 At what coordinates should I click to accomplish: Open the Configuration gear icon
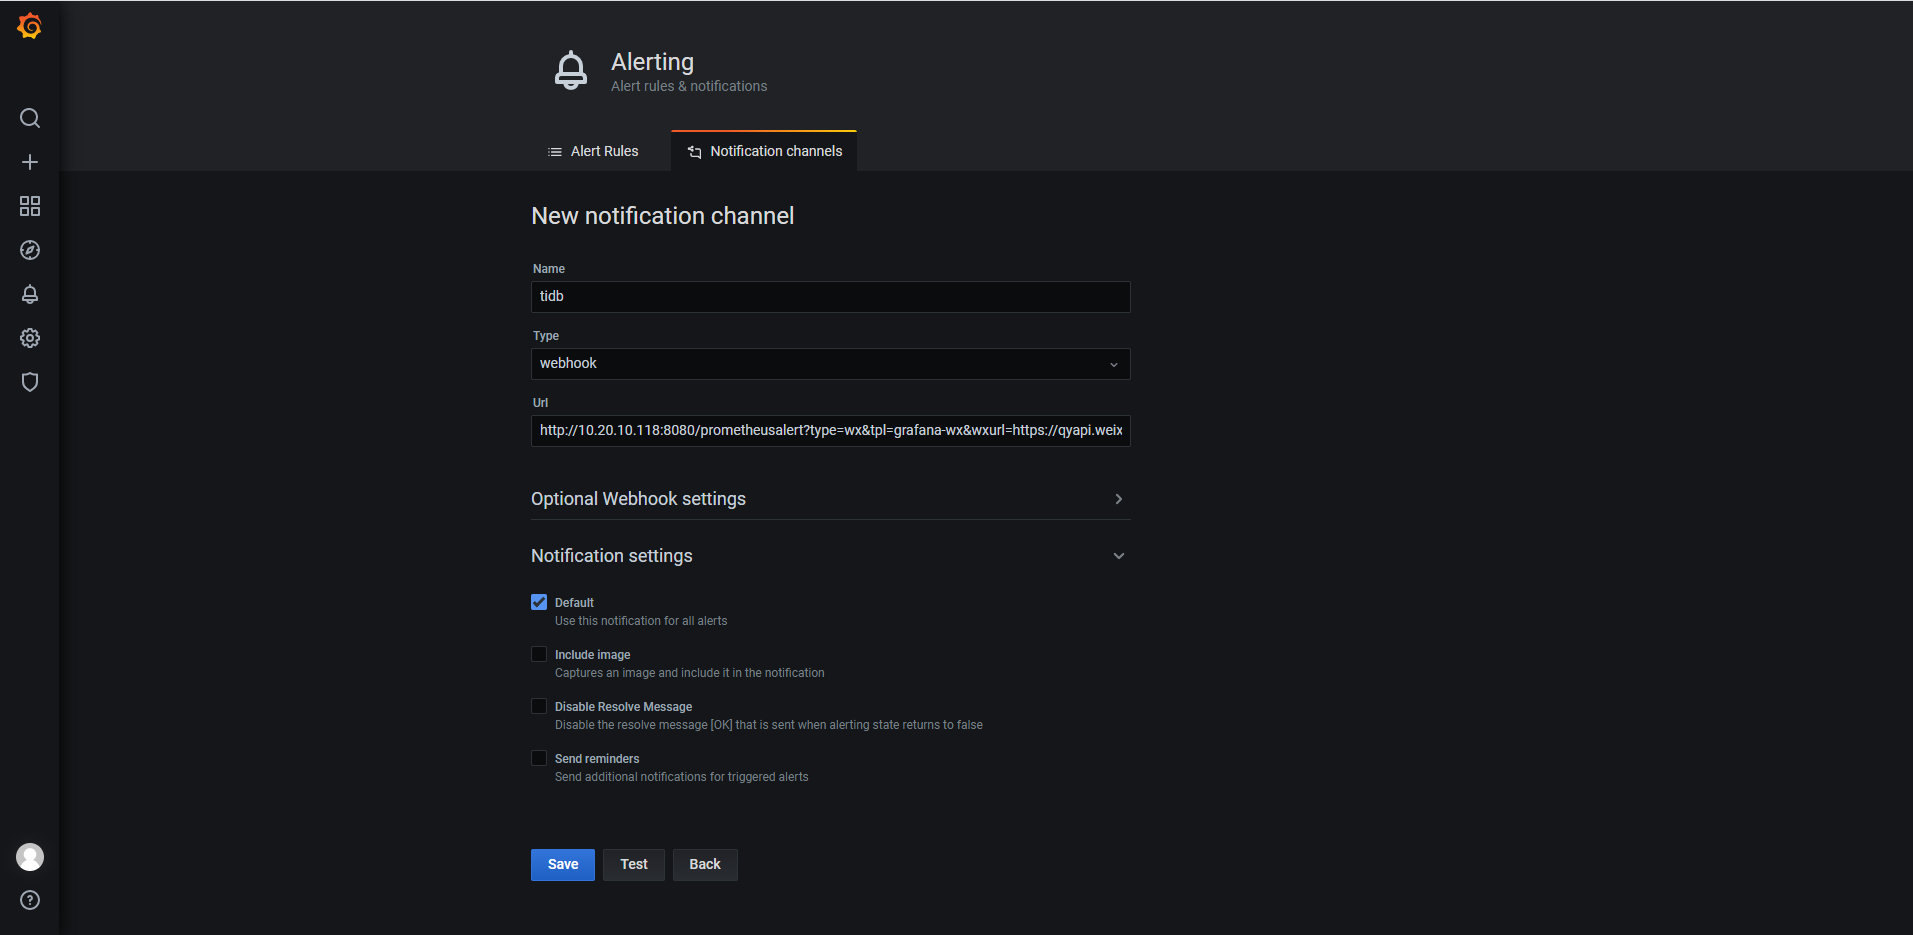[x=30, y=338]
